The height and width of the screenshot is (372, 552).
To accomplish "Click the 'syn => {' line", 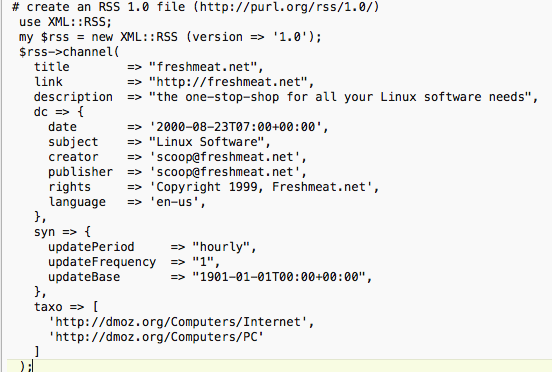I will [62, 232].
